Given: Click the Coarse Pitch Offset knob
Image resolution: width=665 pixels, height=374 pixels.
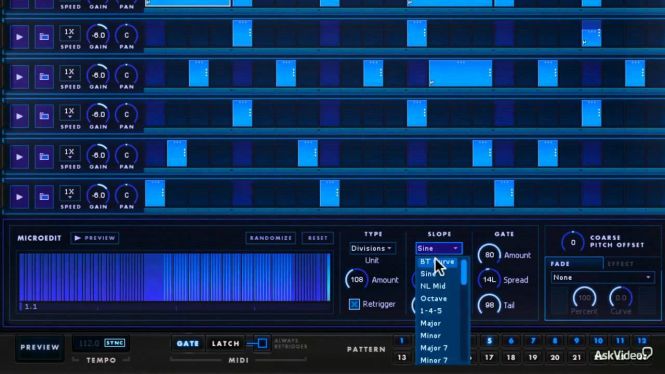Looking at the screenshot, I should [573, 242].
